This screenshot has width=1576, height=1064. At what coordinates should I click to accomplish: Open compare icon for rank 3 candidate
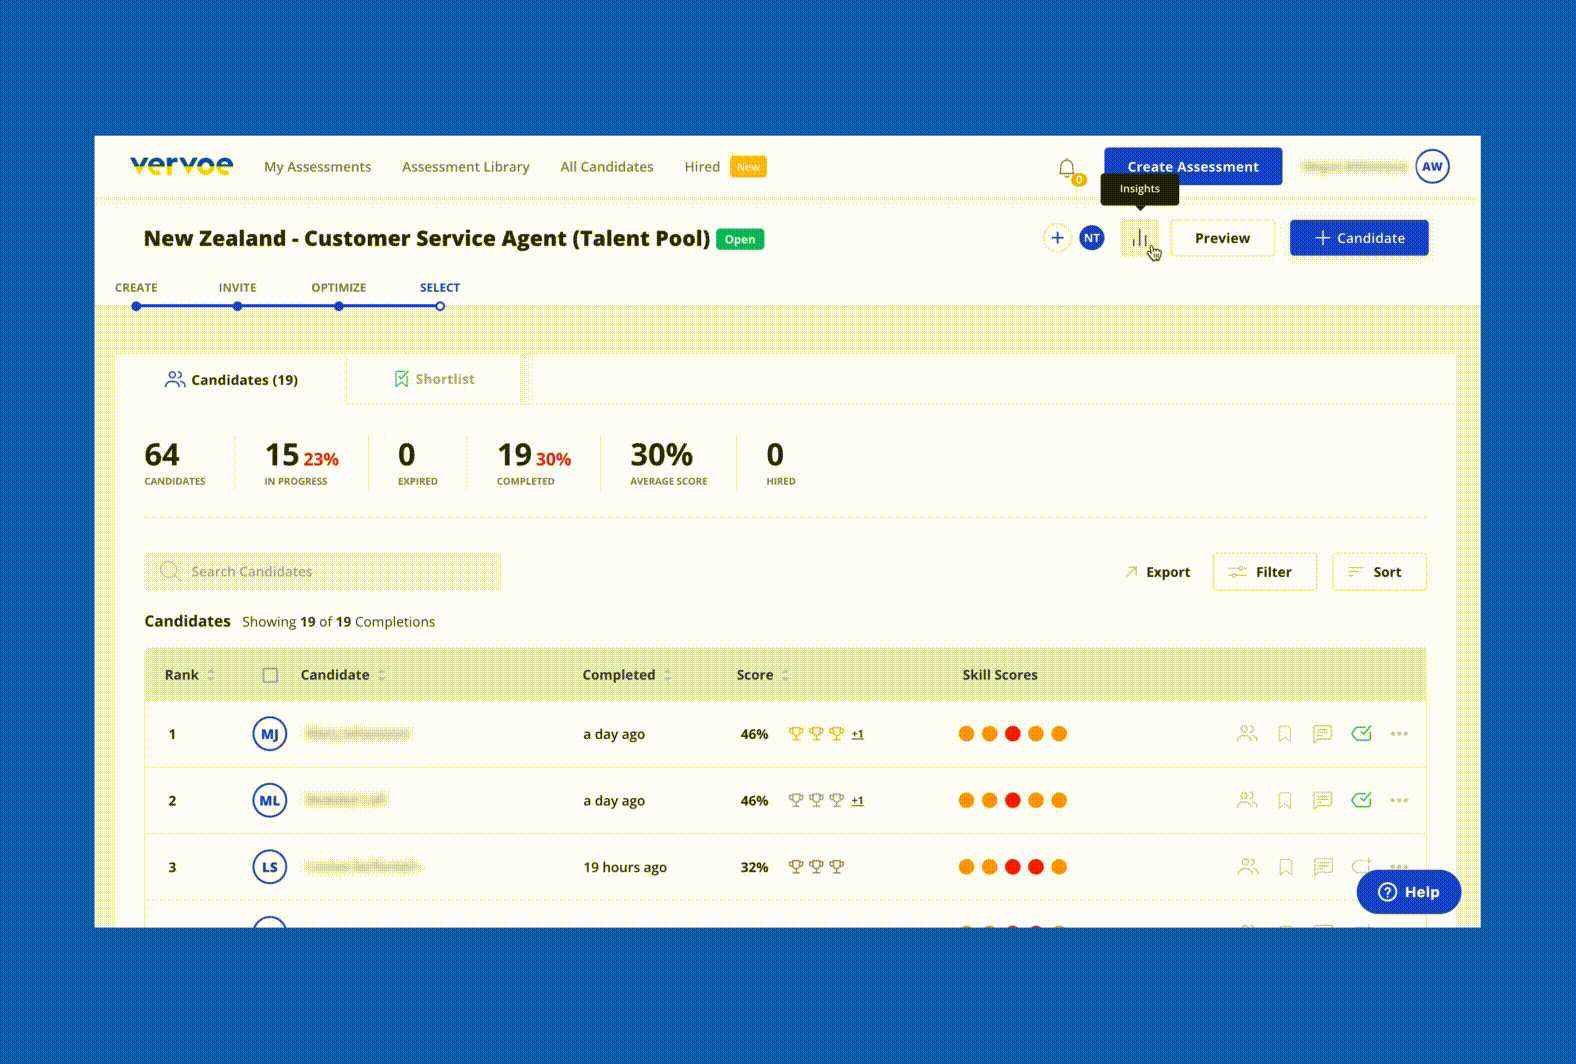click(1247, 867)
